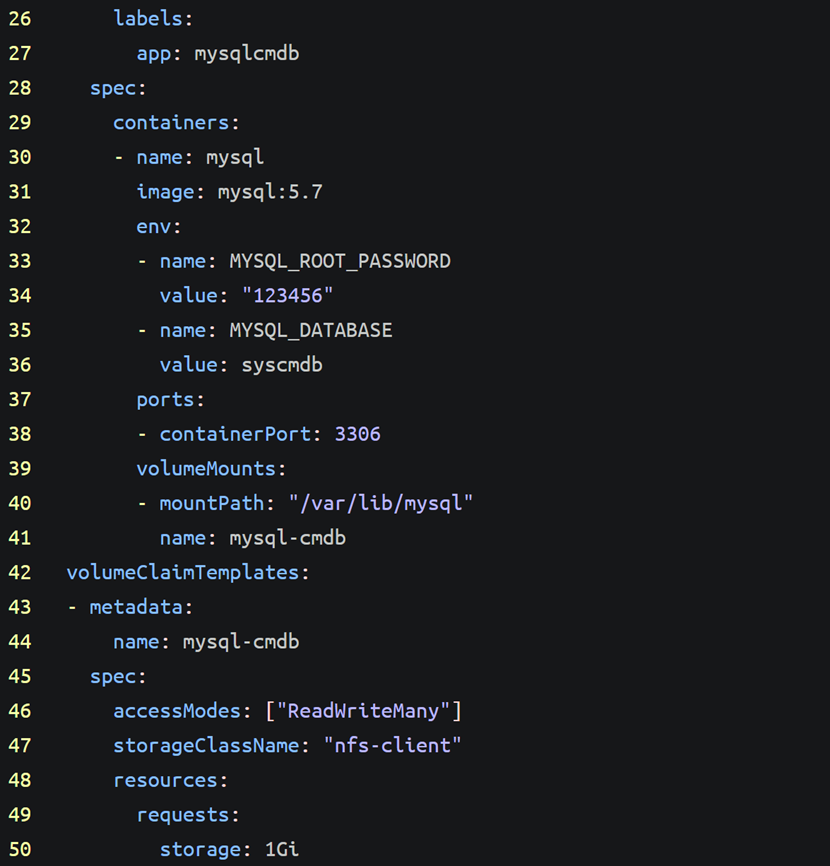
Task: Click the port number 3306
Action: [x=358, y=434]
